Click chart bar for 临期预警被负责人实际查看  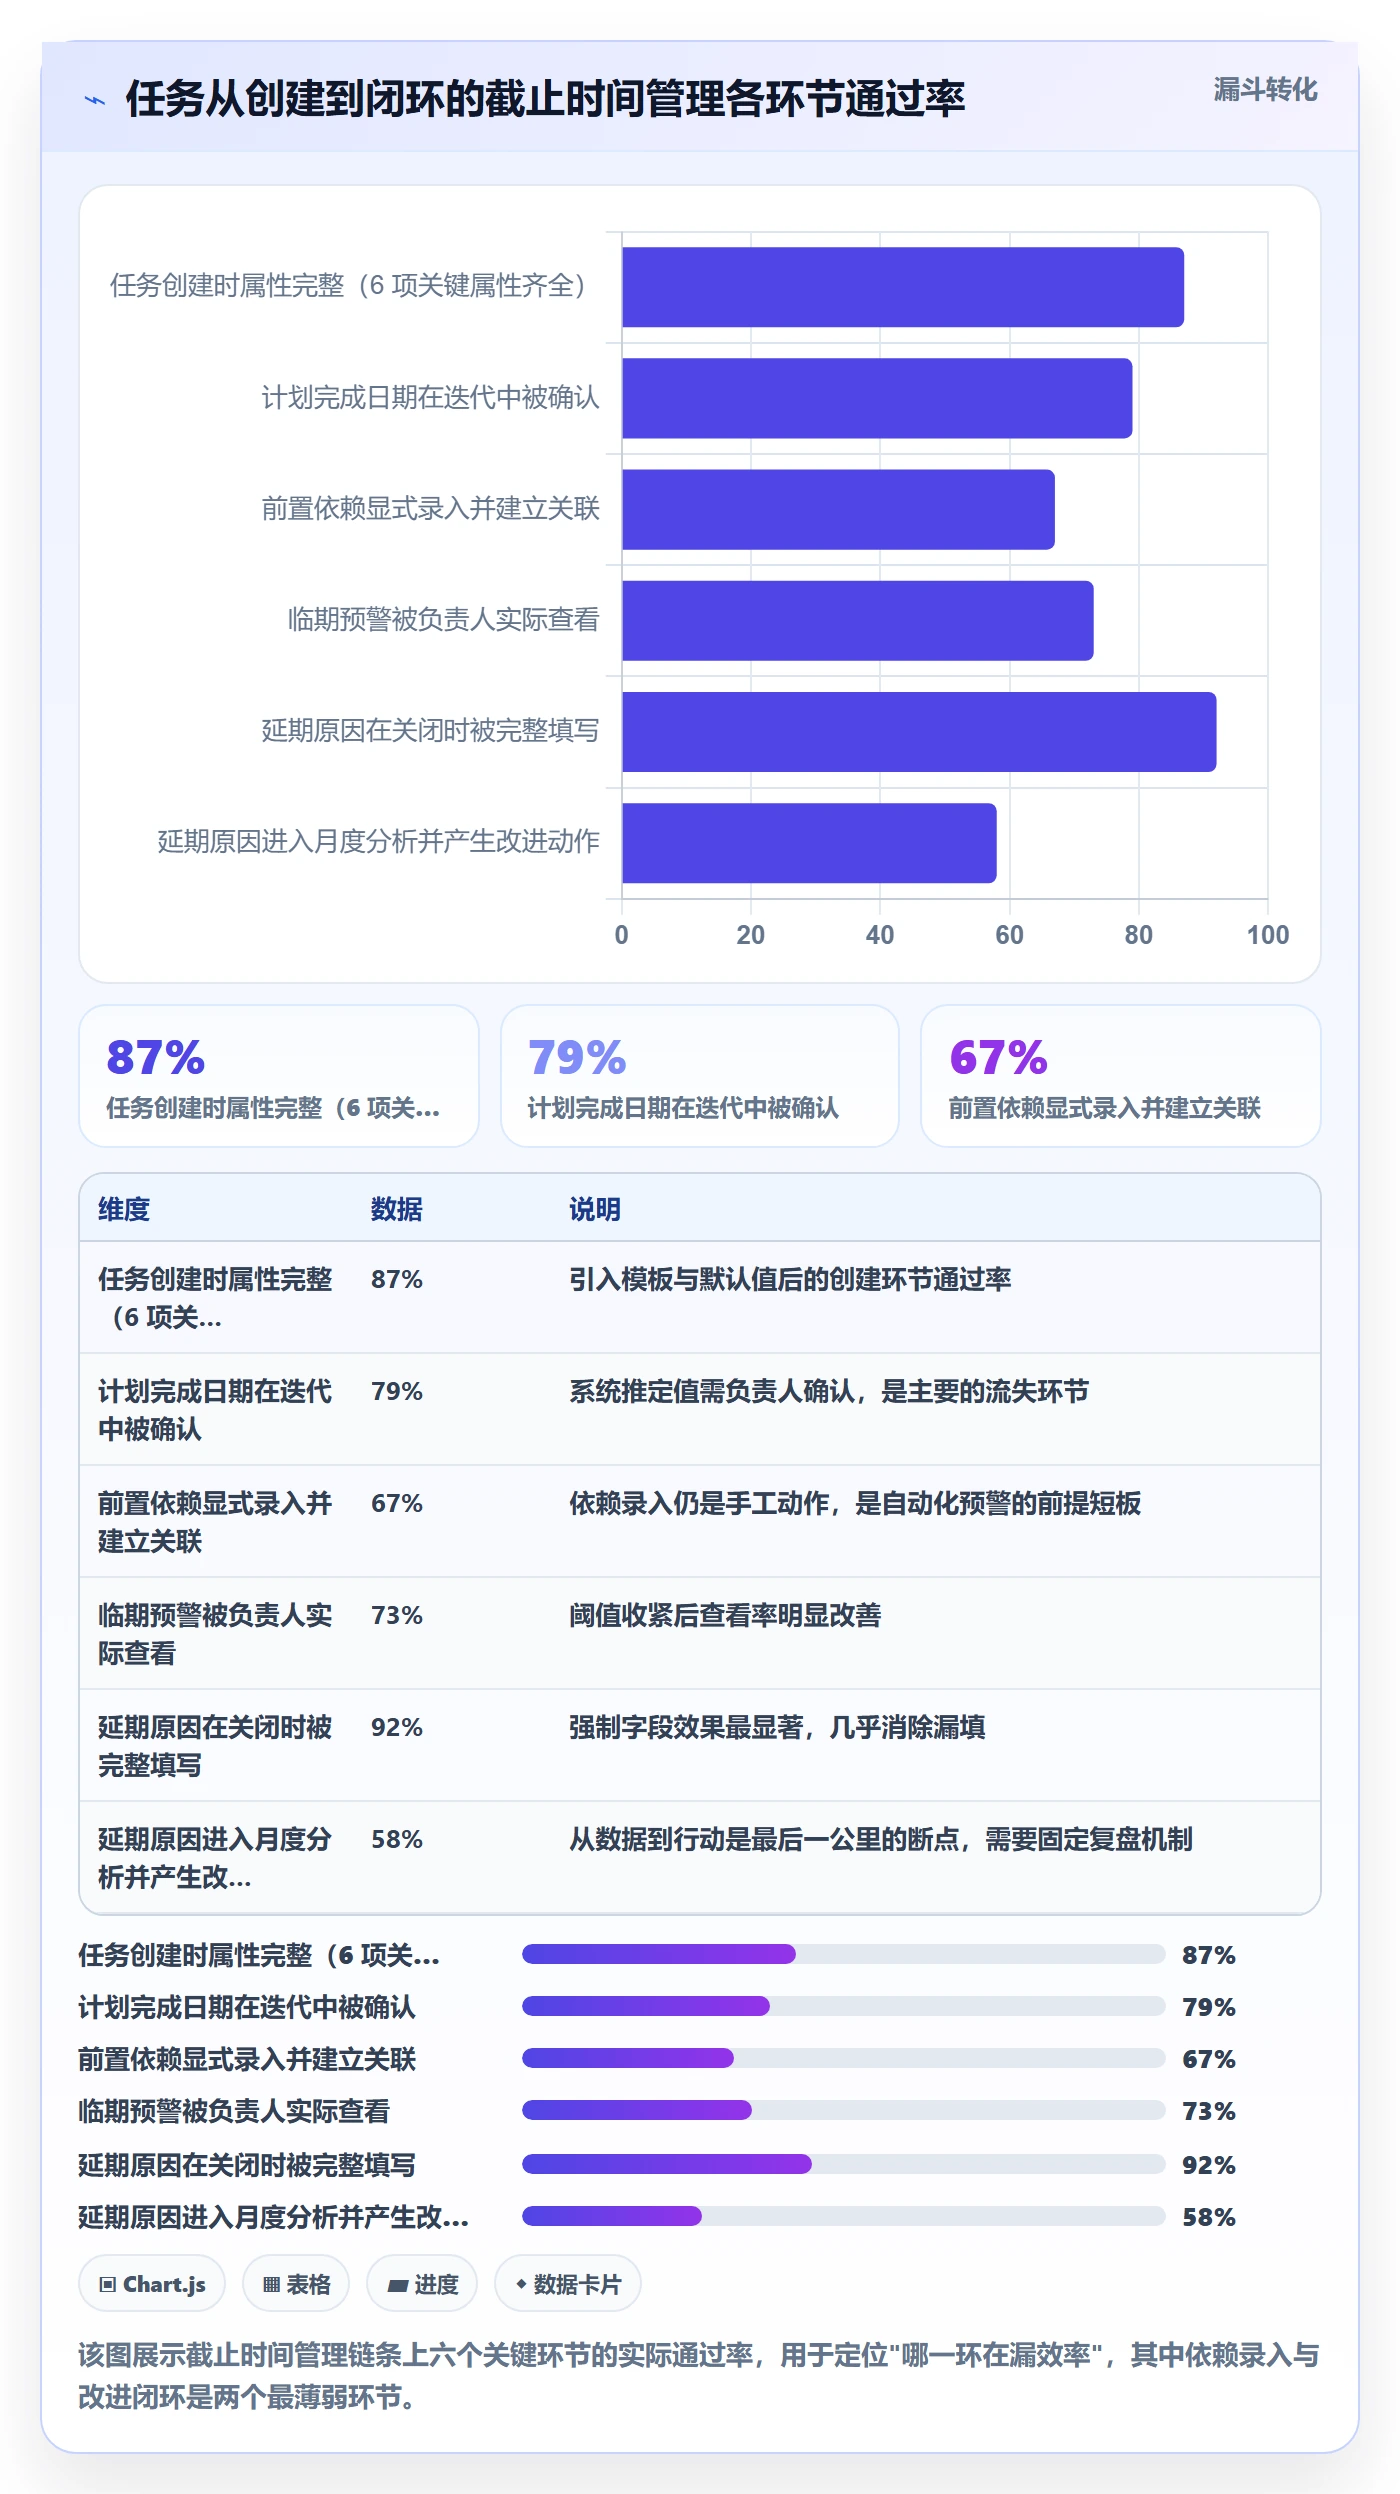tap(858, 620)
